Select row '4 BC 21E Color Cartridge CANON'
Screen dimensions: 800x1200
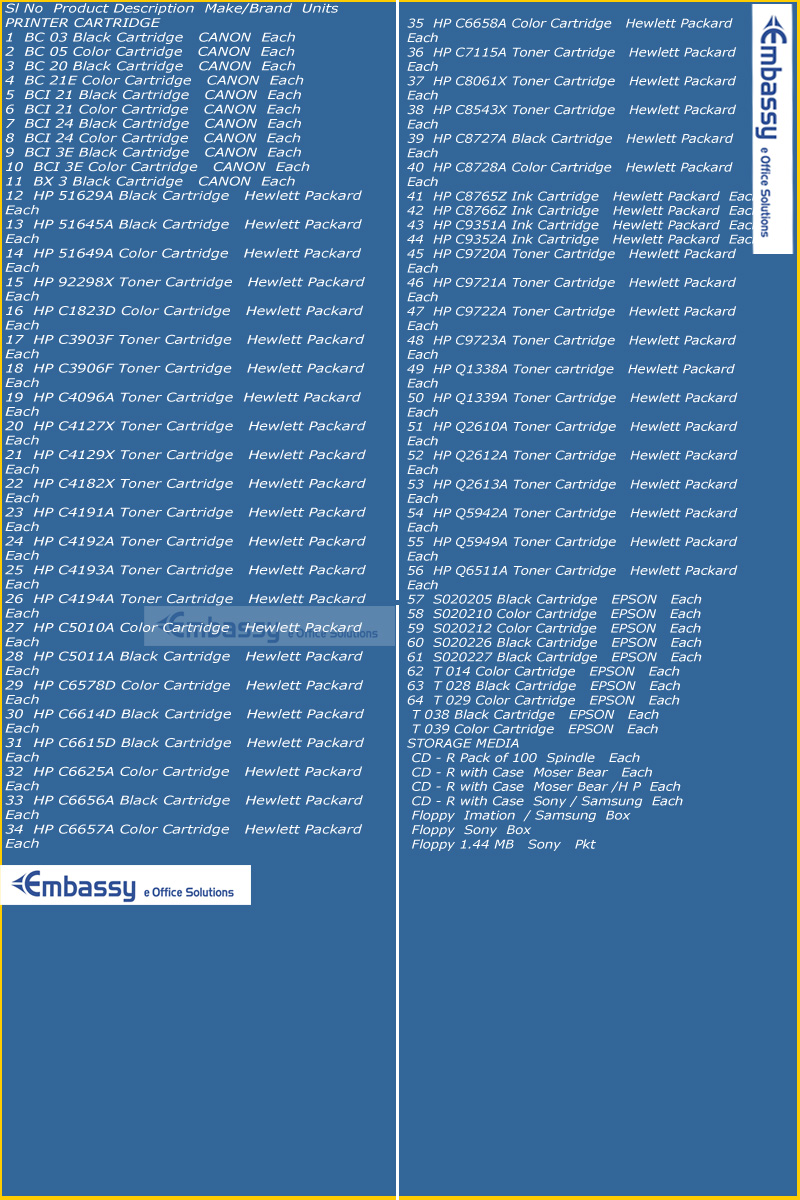(x=154, y=80)
